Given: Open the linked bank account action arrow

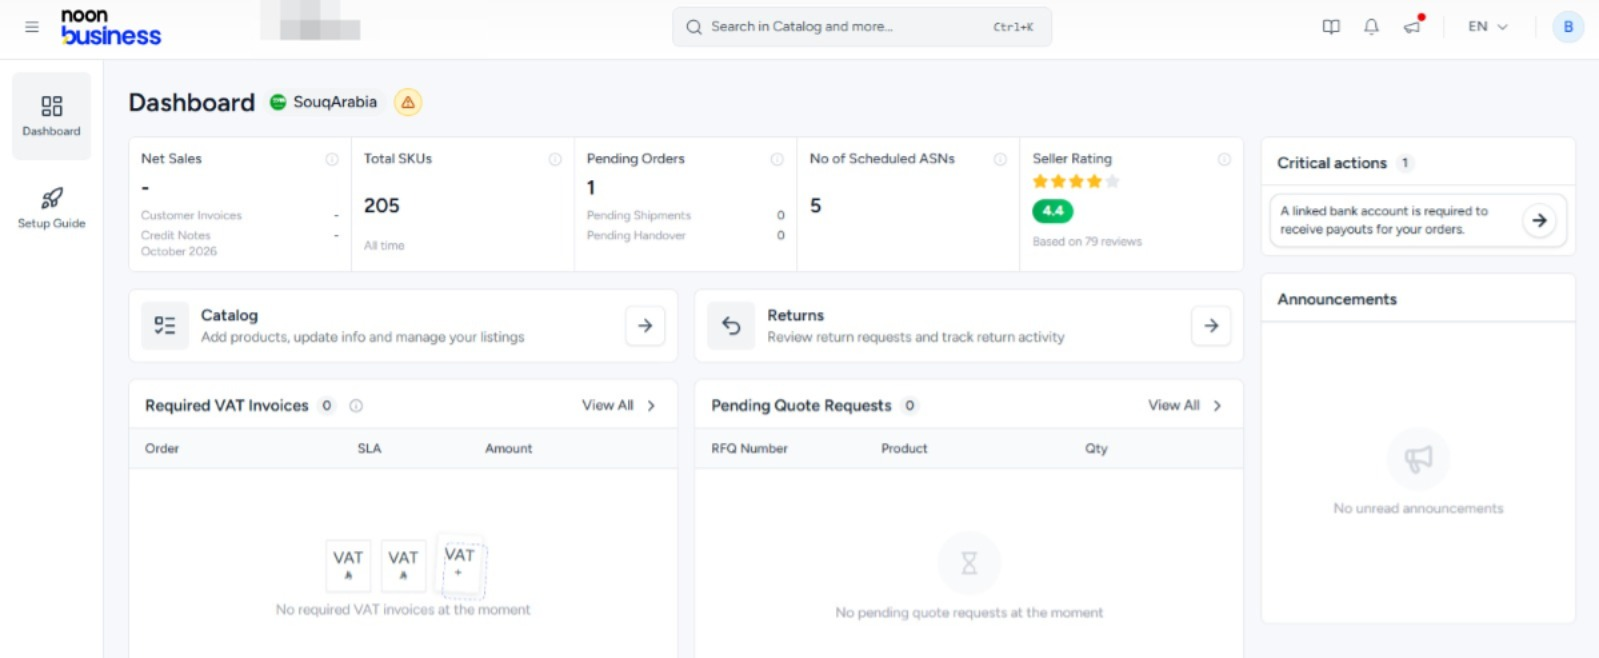Looking at the screenshot, I should 1539,220.
